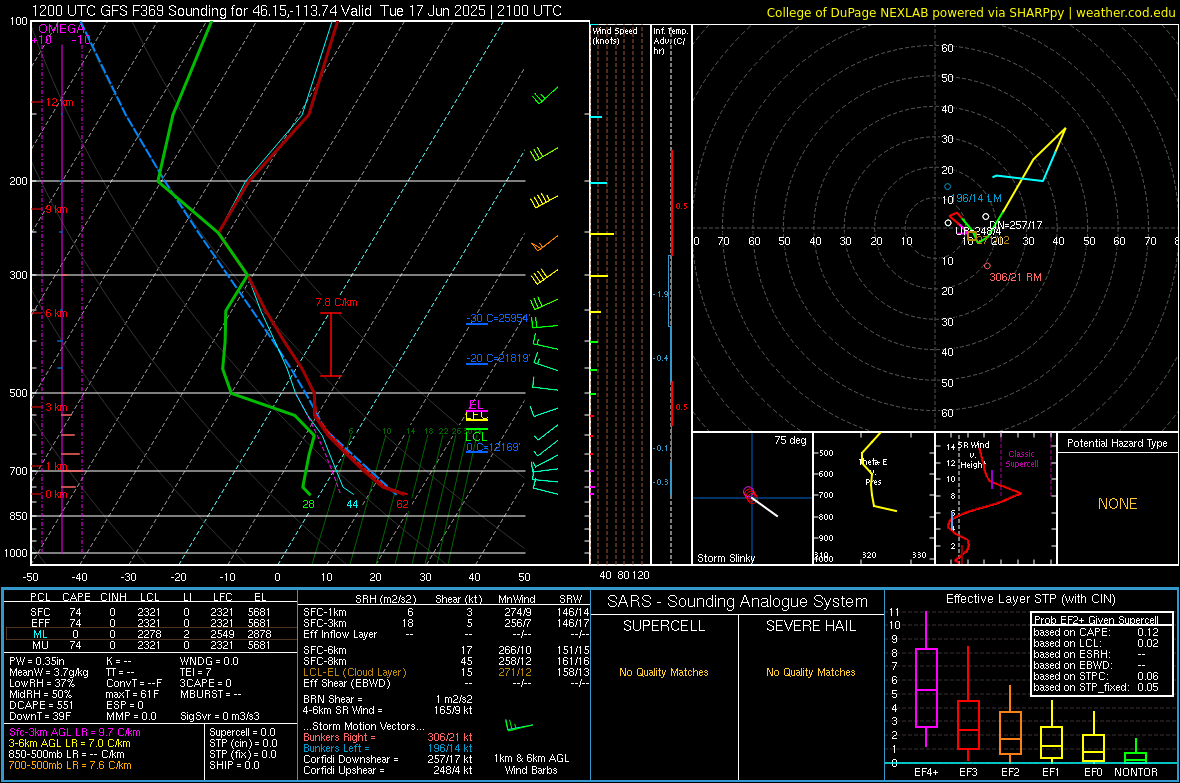Click the "Sfc-3km AGL LR = 9.7 C/km" line
Image resolution: width=1180 pixels, height=783 pixels.
(x=75, y=732)
